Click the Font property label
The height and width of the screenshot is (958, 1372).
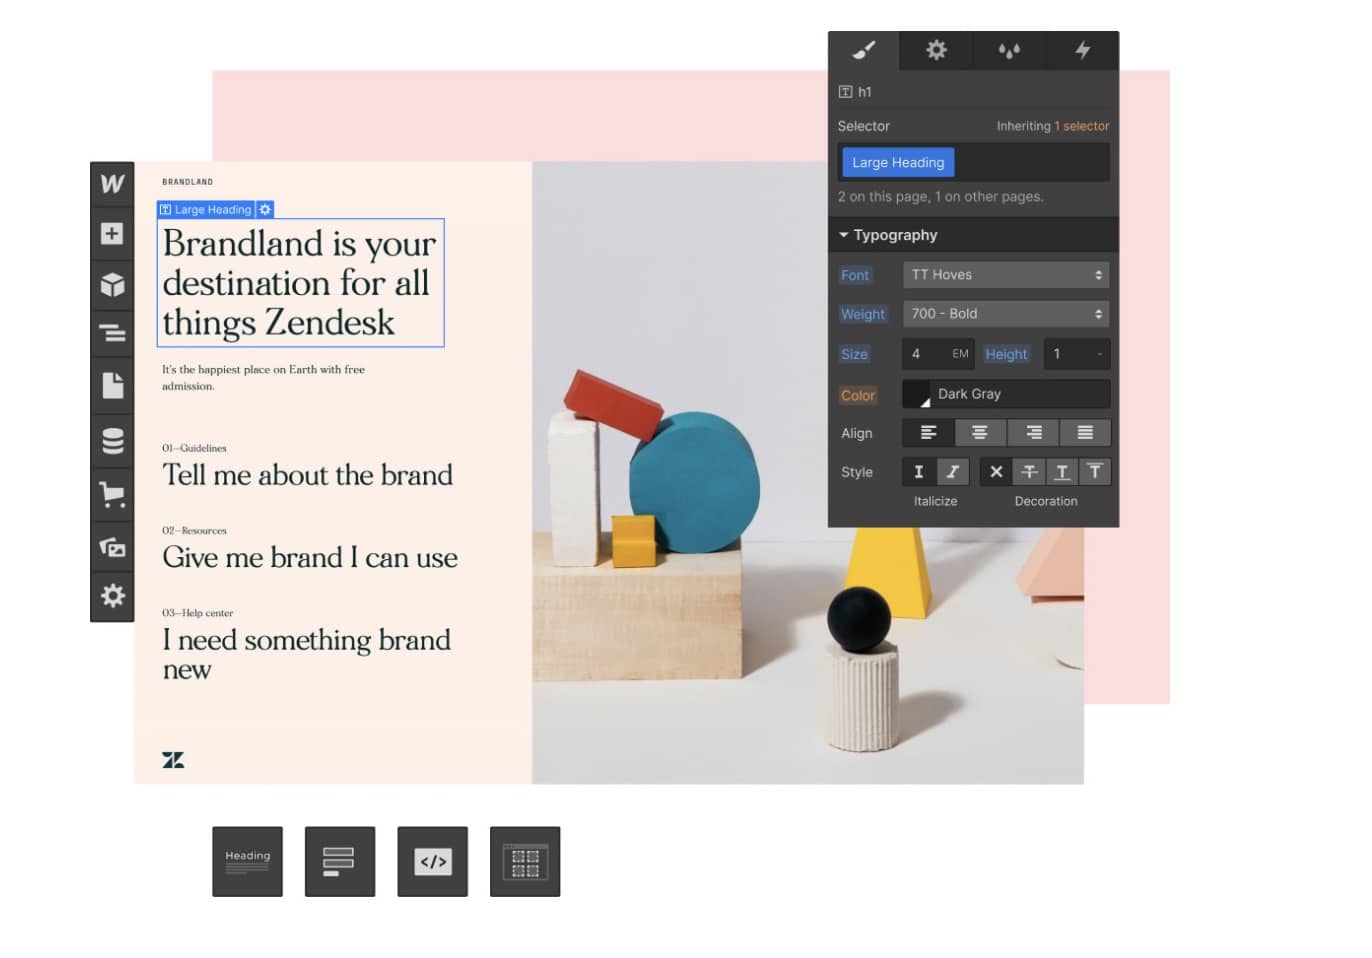[855, 275]
